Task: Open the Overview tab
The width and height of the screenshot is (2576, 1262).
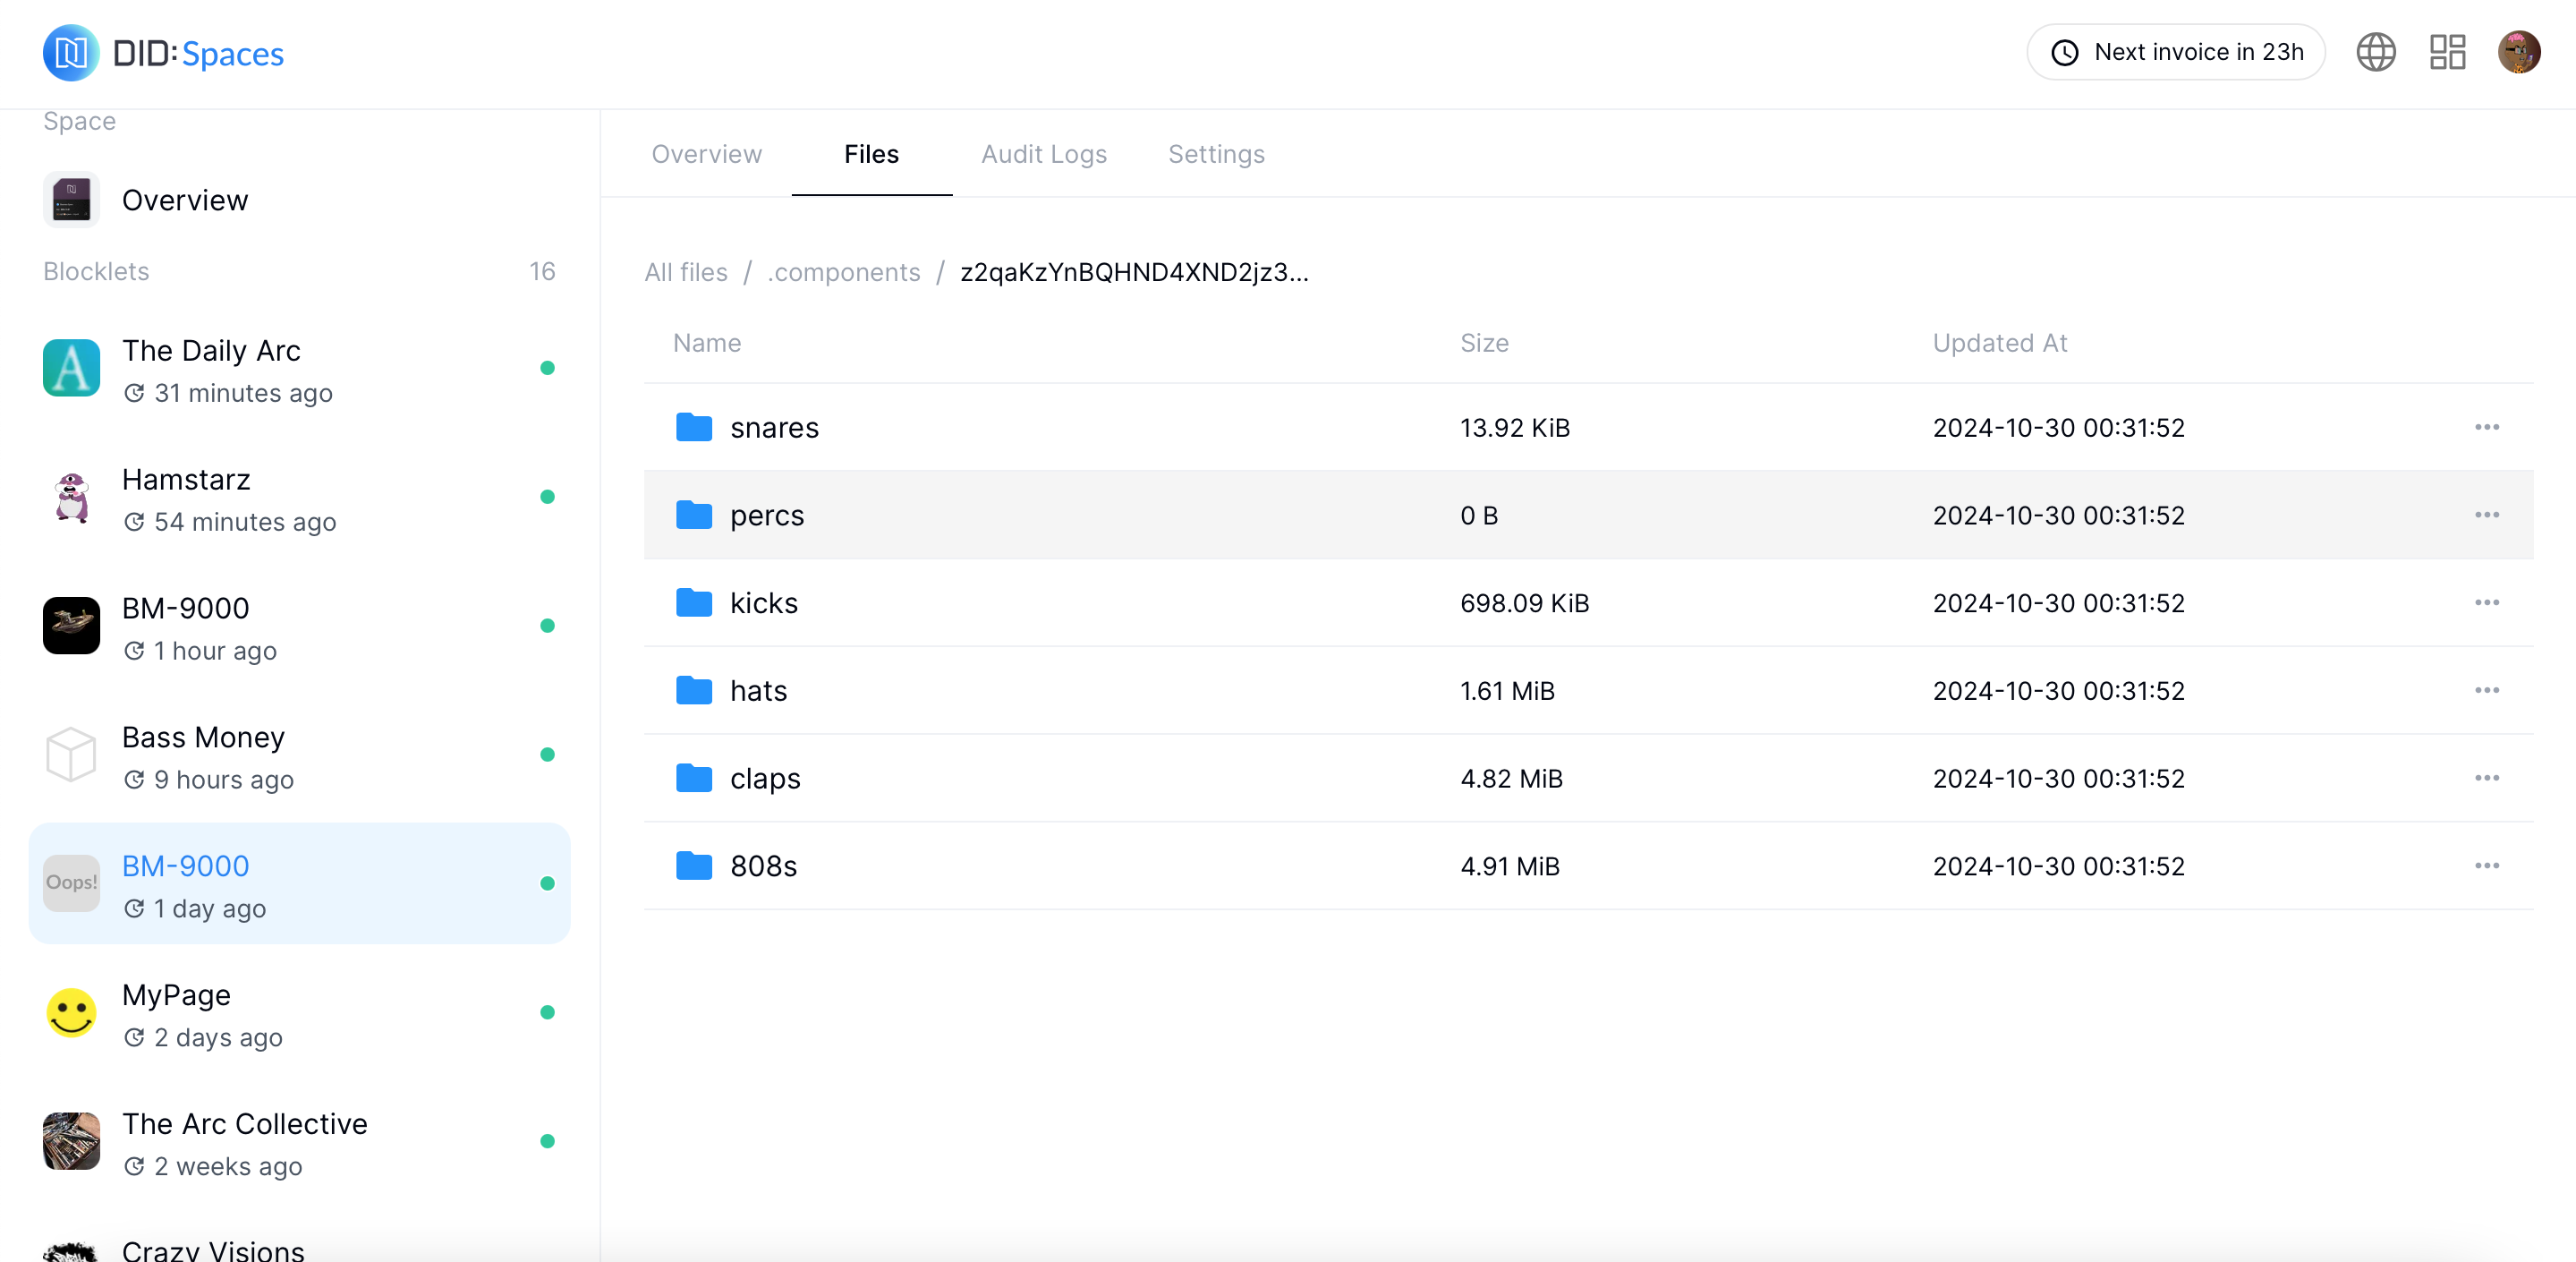Action: [706, 154]
